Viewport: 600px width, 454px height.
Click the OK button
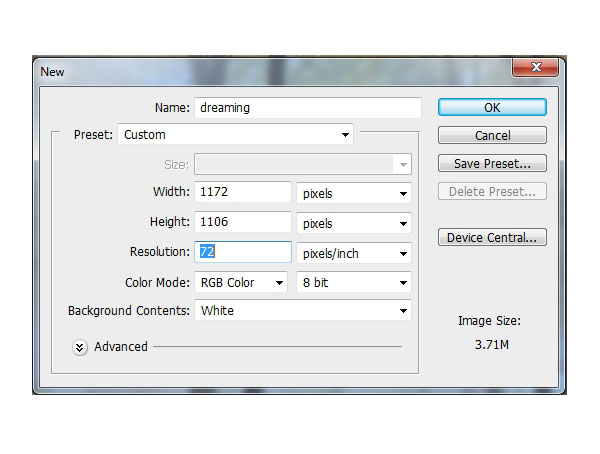click(492, 107)
